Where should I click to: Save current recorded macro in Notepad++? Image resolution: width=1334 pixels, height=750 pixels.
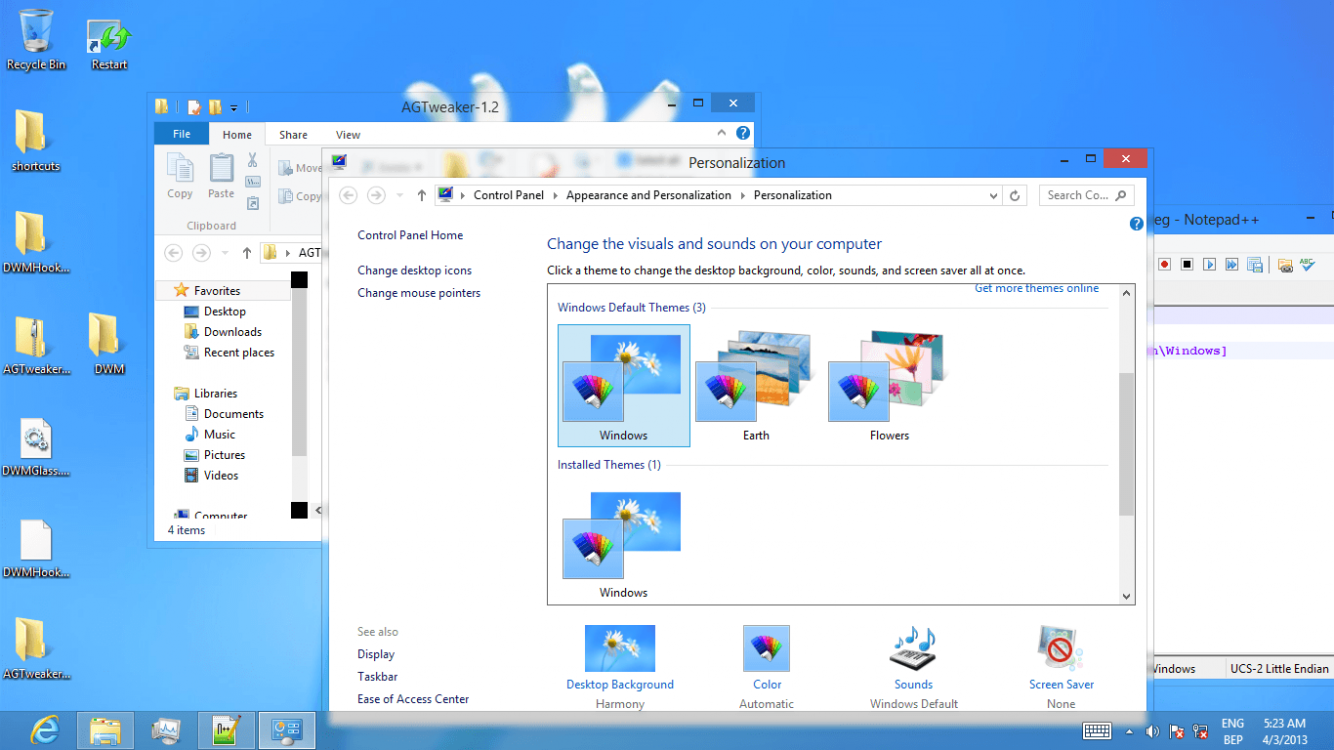(1253, 265)
